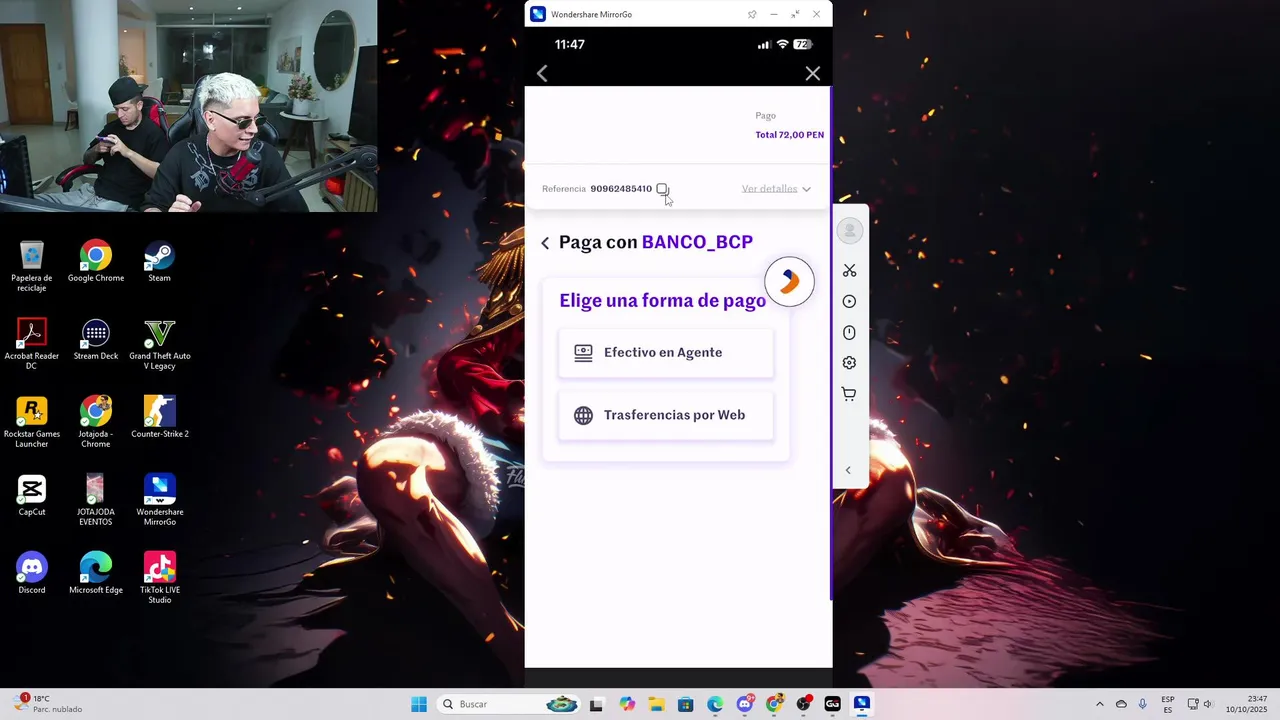
Task: Open File Explorer from the taskbar
Action: click(656, 704)
